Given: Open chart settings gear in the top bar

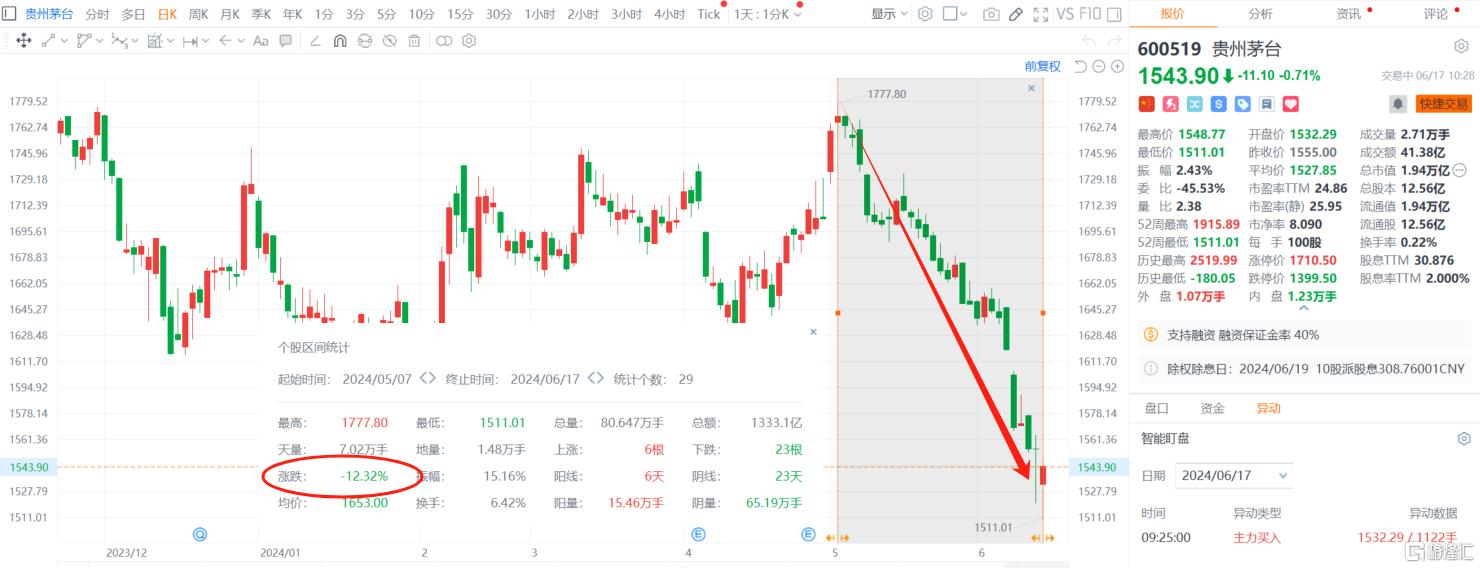Looking at the screenshot, I should pos(925,14).
